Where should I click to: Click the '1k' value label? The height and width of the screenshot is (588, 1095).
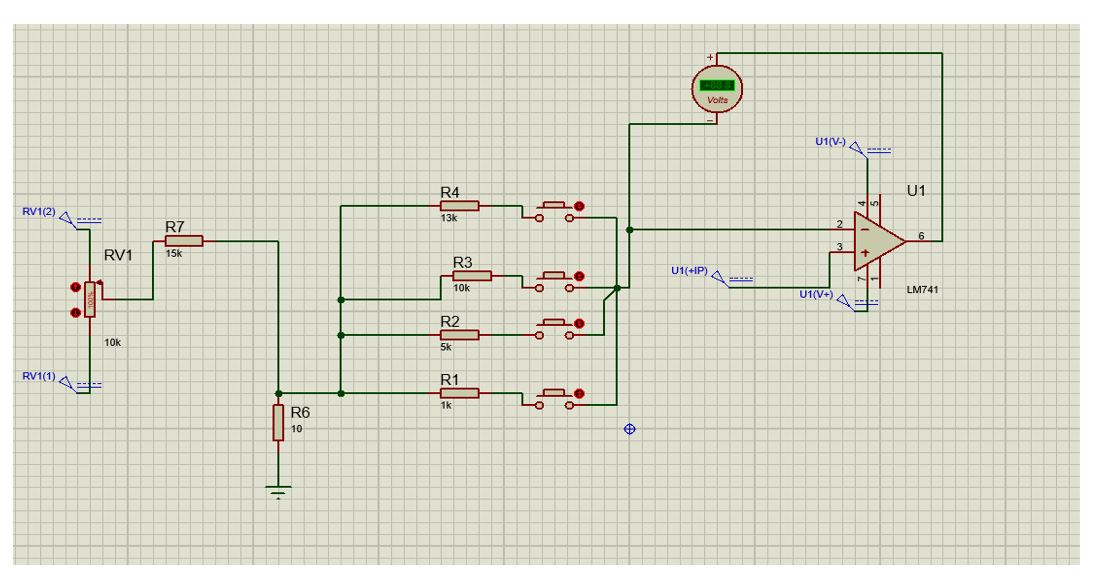pos(446,405)
